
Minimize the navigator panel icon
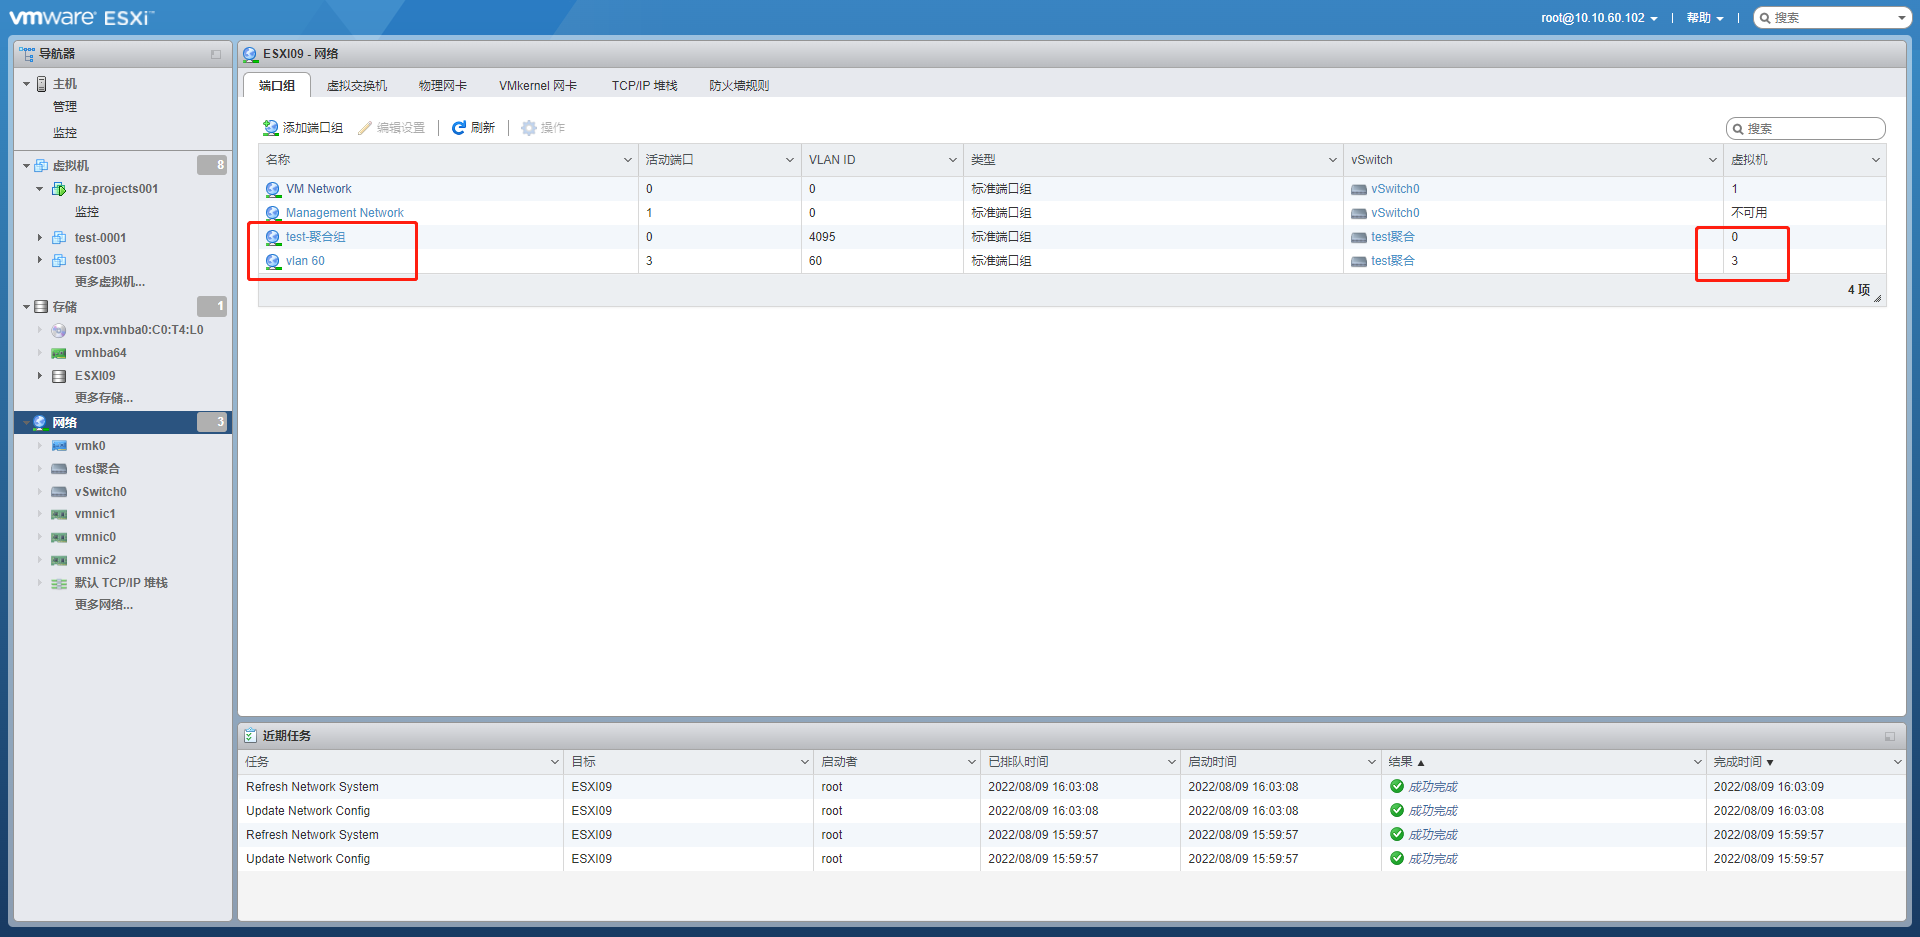(x=216, y=54)
